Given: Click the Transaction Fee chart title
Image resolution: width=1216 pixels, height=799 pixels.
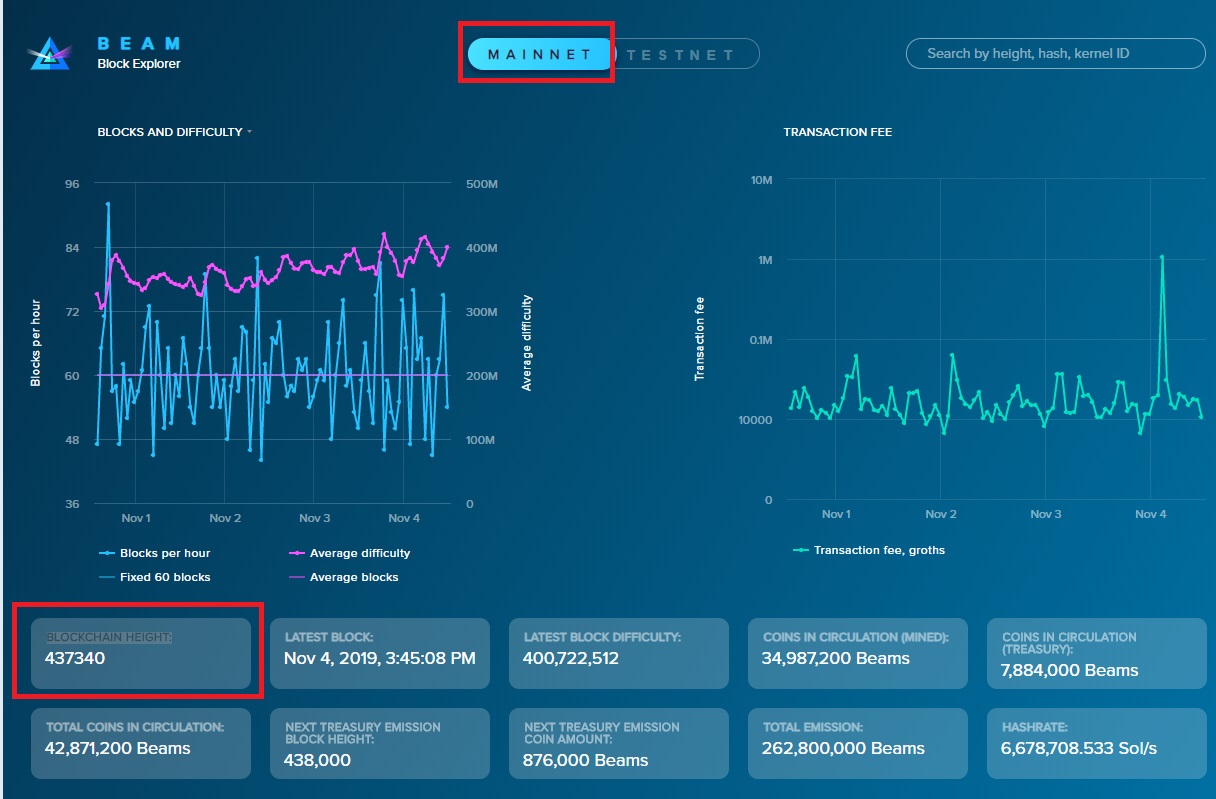Looking at the screenshot, I should pos(838,132).
